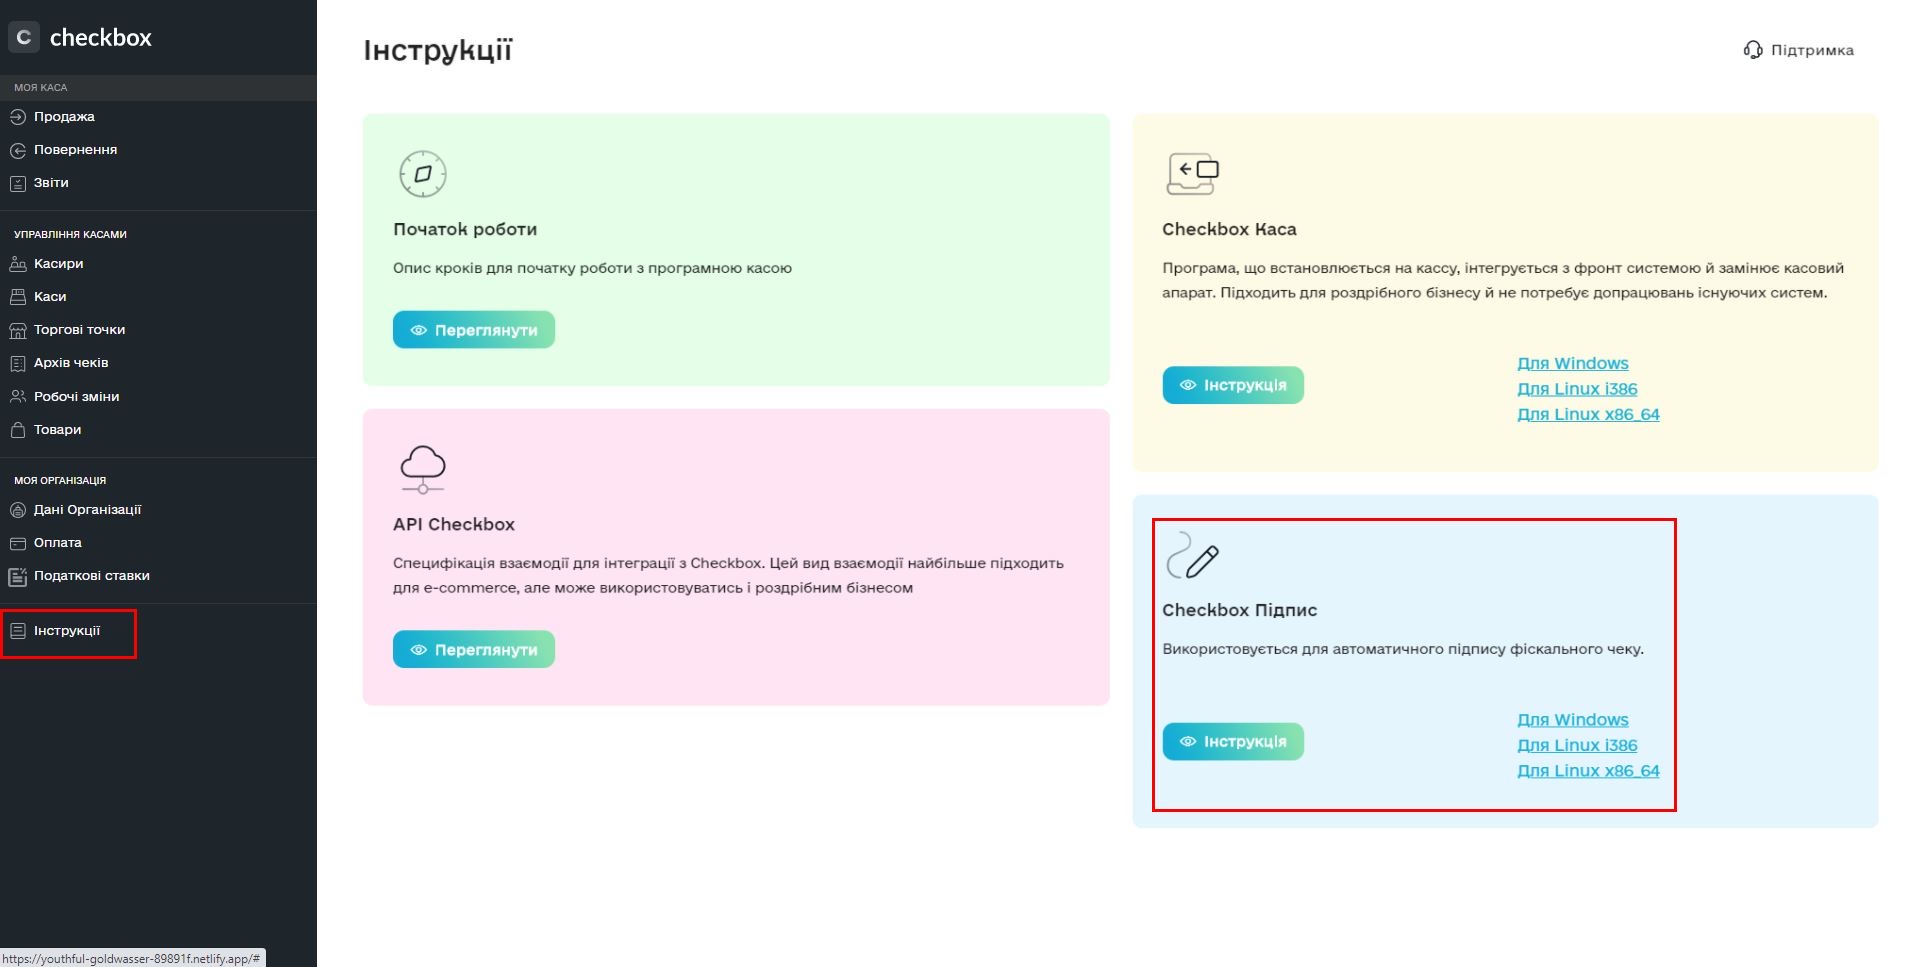
Task: Click the checkbox logo icon
Action: pyautogui.click(x=24, y=37)
